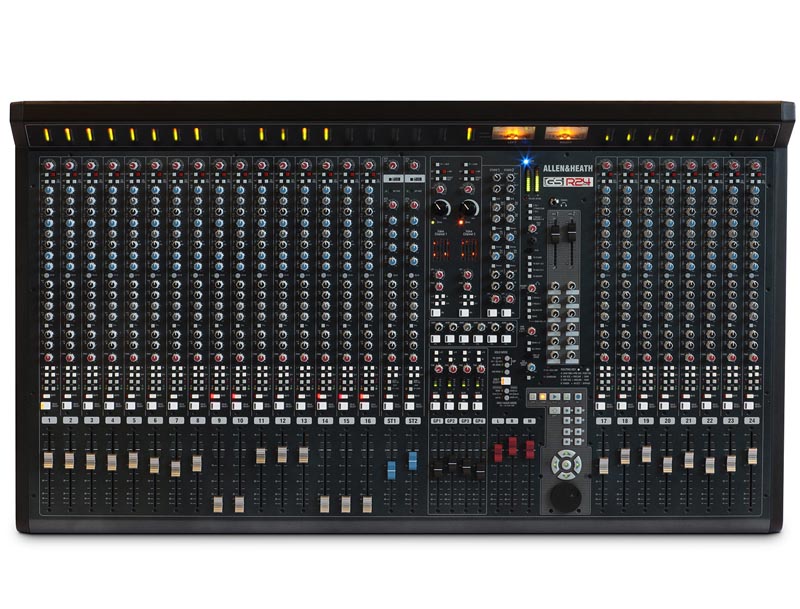
Task: Select the channel 13 number label
Action: pyautogui.click(x=304, y=421)
